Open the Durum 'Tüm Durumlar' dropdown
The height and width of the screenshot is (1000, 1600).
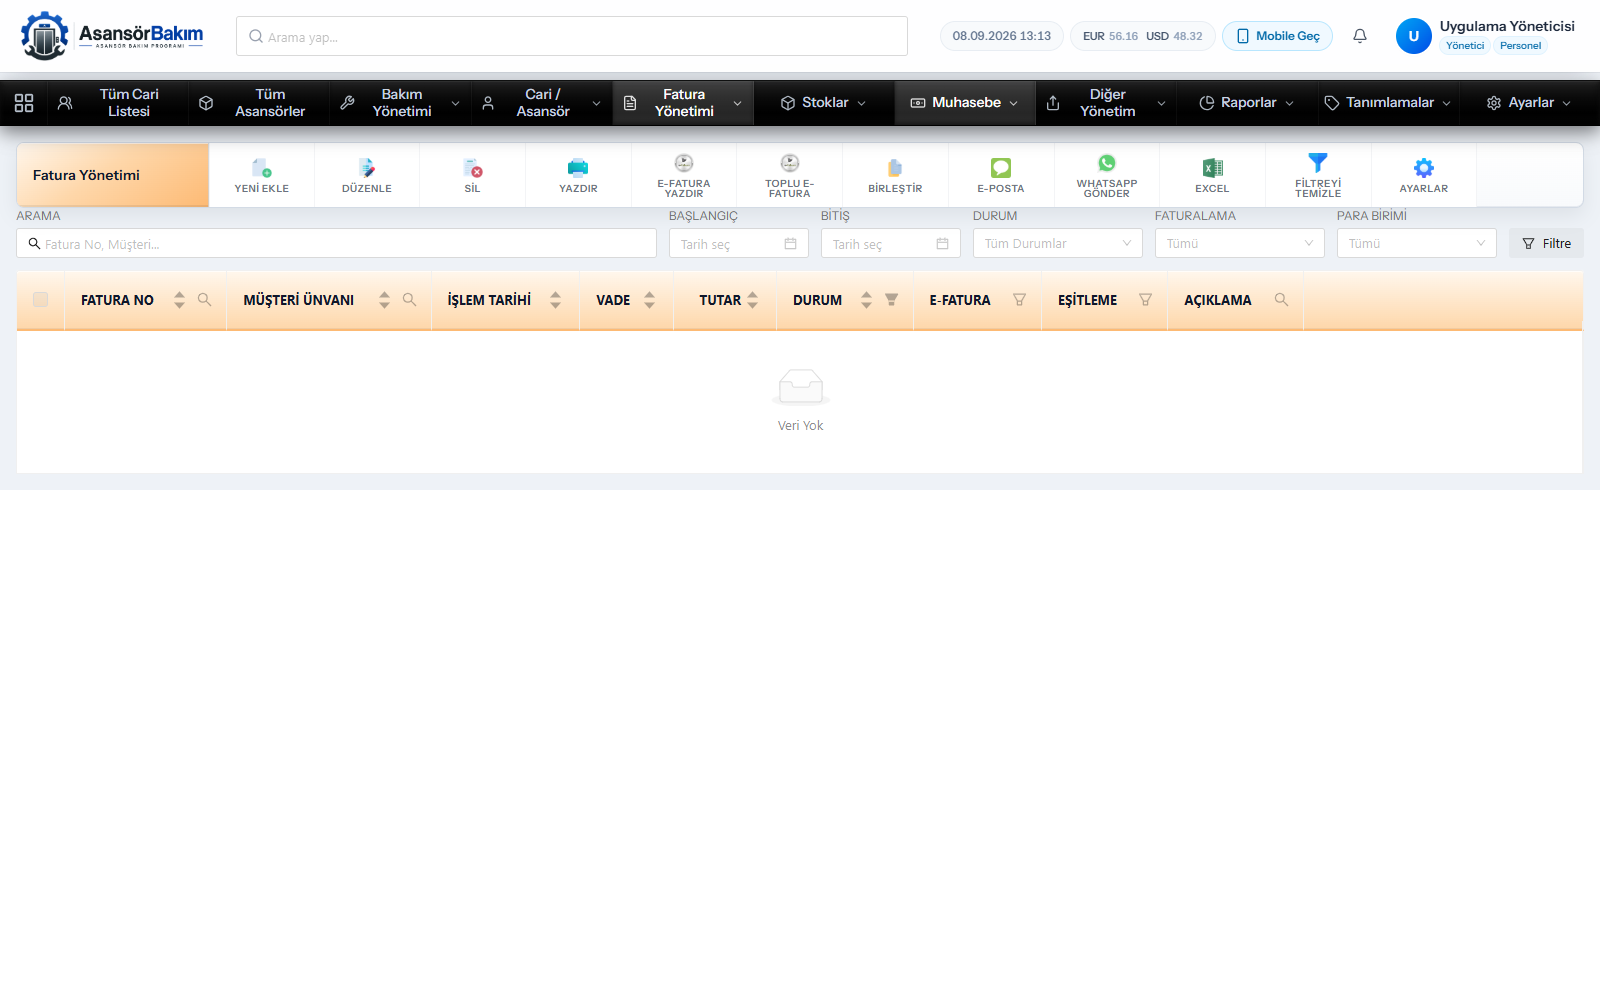click(1058, 243)
